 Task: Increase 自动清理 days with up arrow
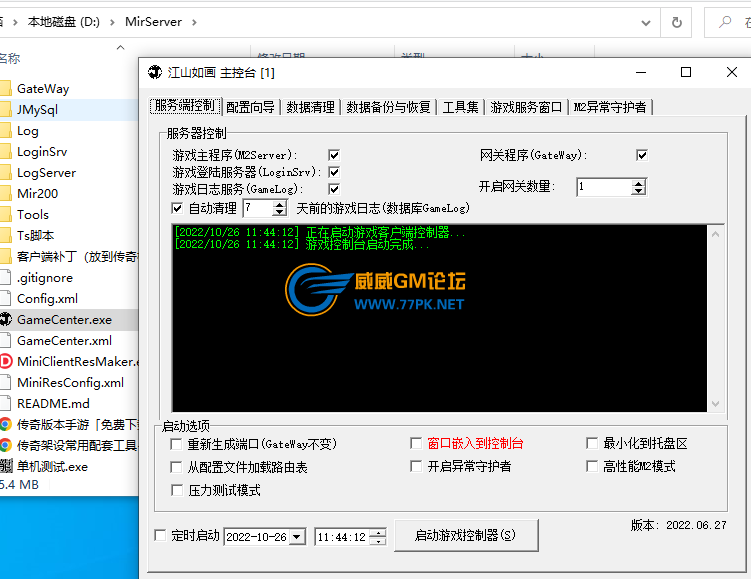(279, 204)
